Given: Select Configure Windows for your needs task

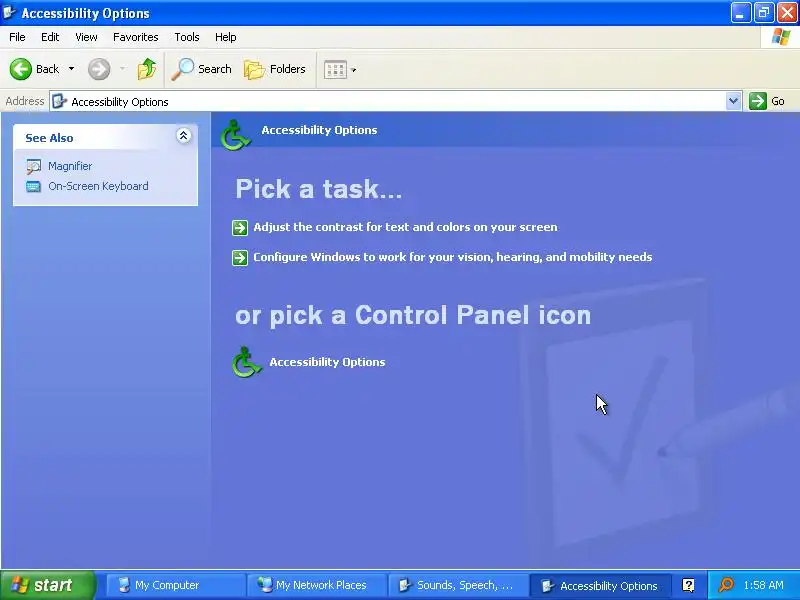Looking at the screenshot, I should pyautogui.click(x=453, y=257).
